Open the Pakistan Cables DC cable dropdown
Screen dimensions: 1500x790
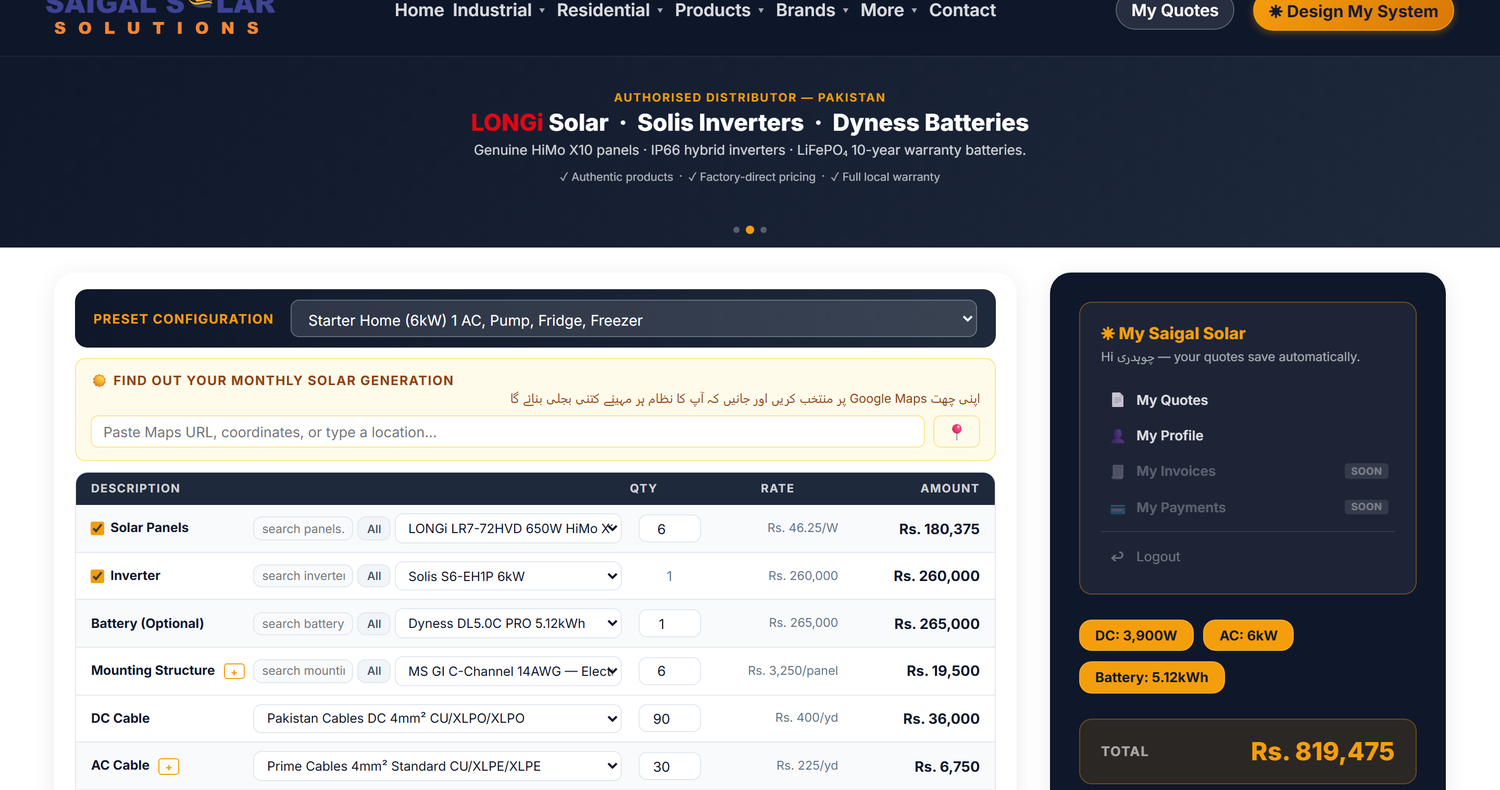437,718
